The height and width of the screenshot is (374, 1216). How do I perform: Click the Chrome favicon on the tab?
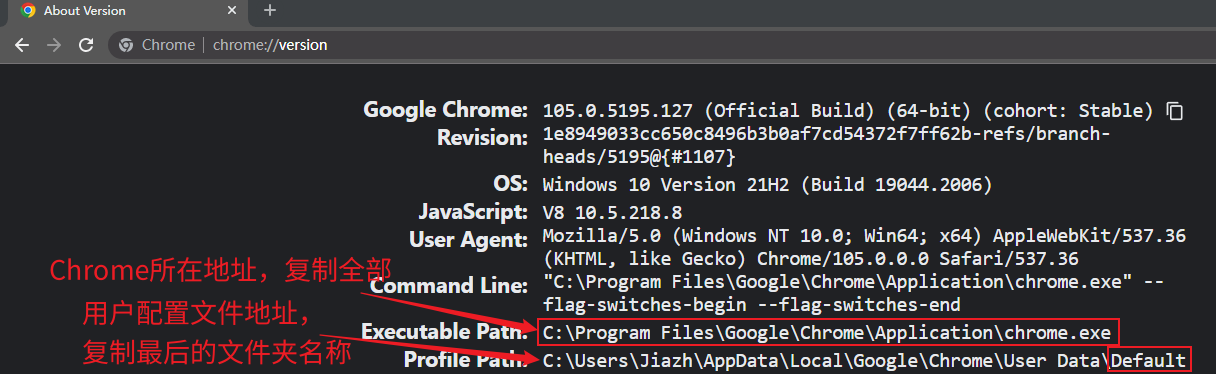click(28, 11)
